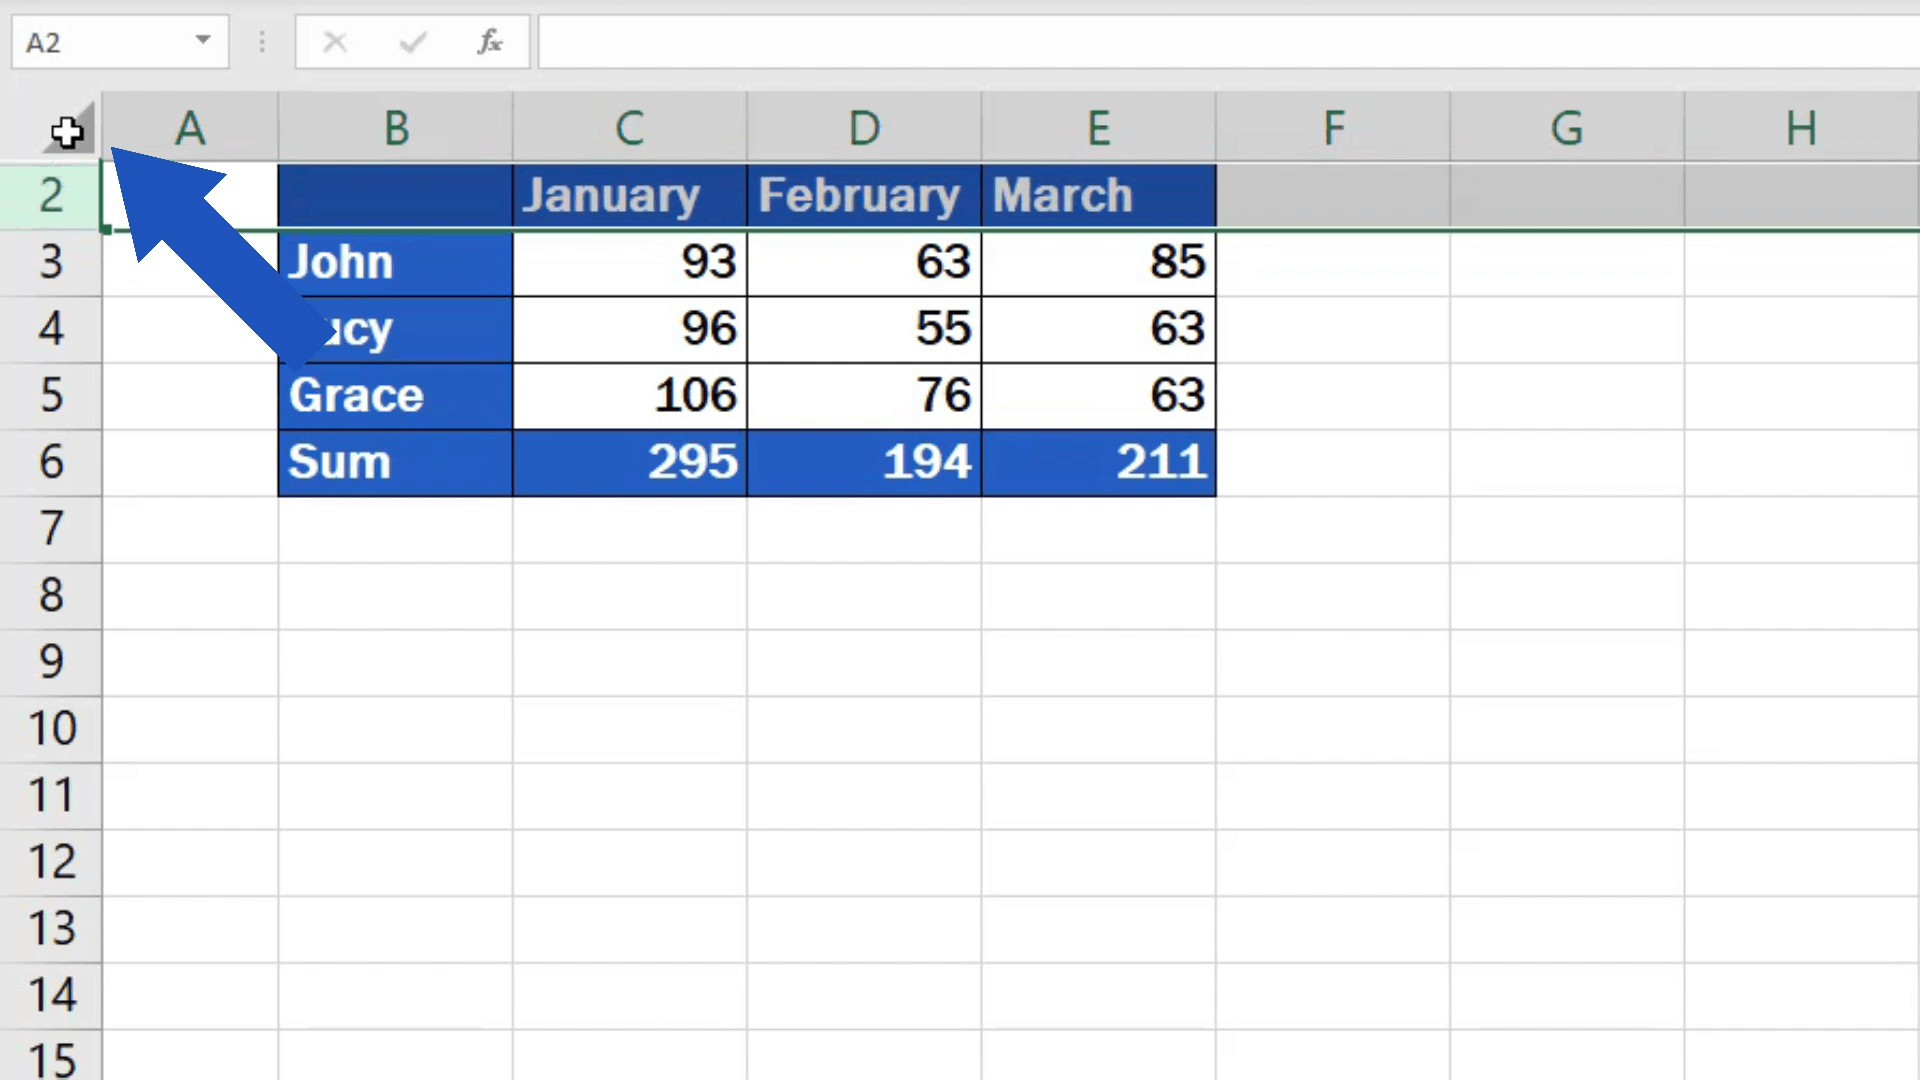
Task: Click the Cancel (X) icon on formula bar
Action: click(x=335, y=42)
